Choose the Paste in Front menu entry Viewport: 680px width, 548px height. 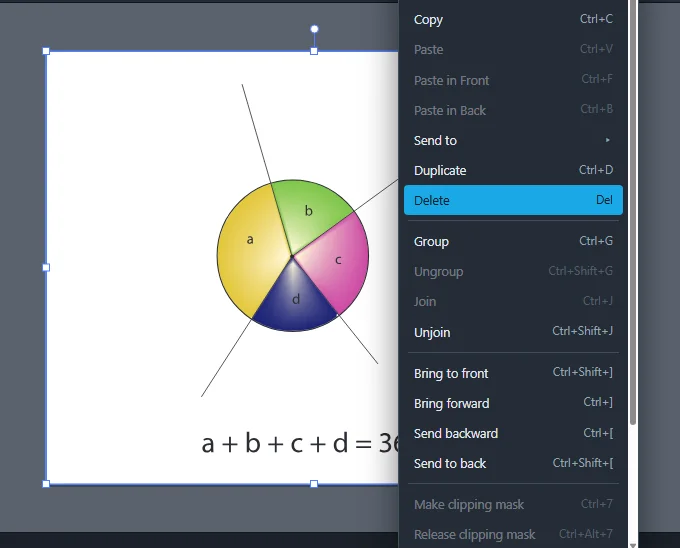513,80
